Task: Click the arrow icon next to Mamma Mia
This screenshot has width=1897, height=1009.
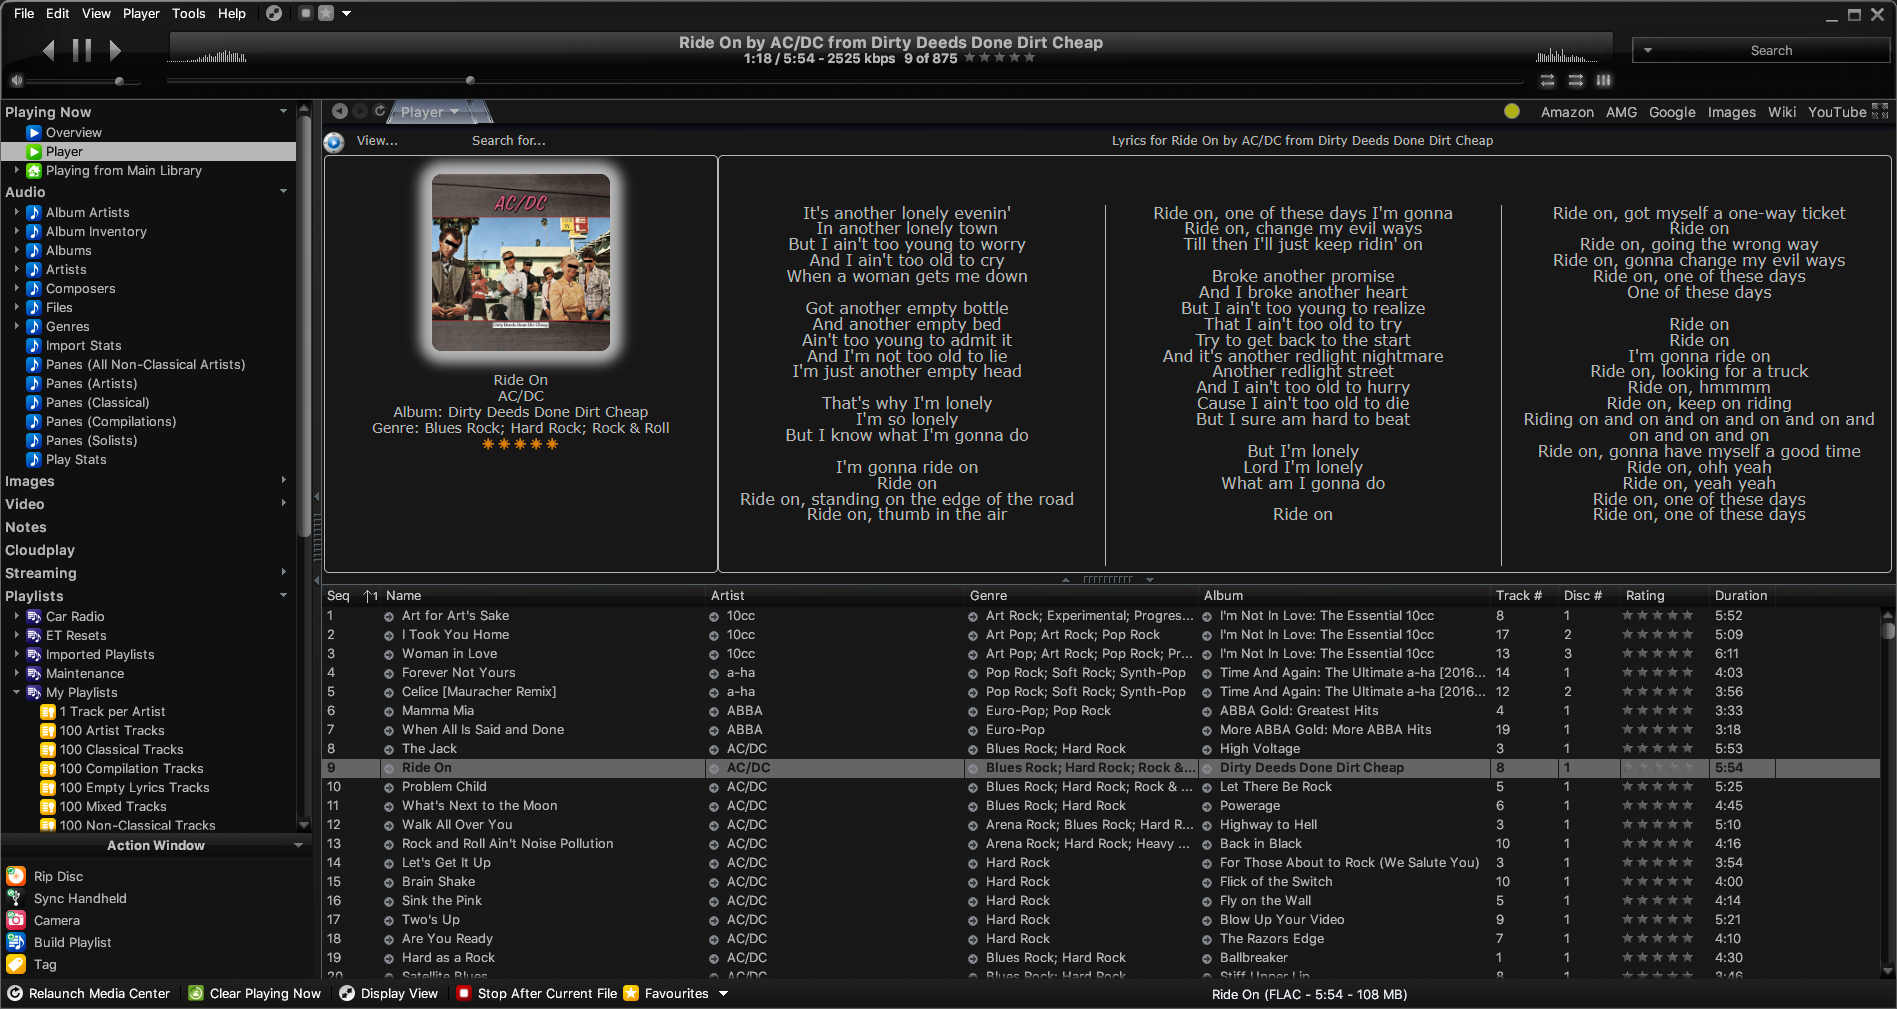Action: (x=389, y=711)
